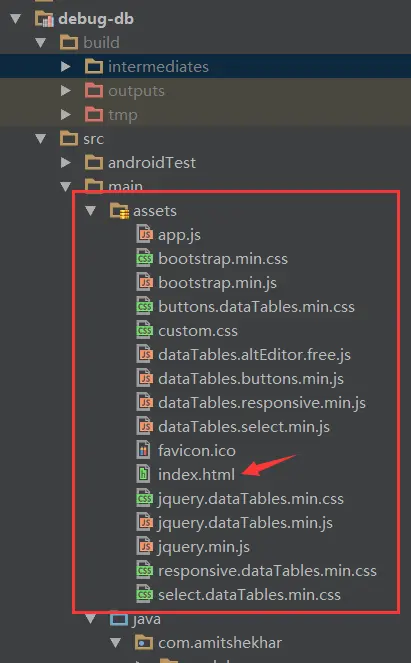The width and height of the screenshot is (411, 663).
Task: Click the JS icon of dataTables.responsive.min.js
Action: tap(144, 402)
